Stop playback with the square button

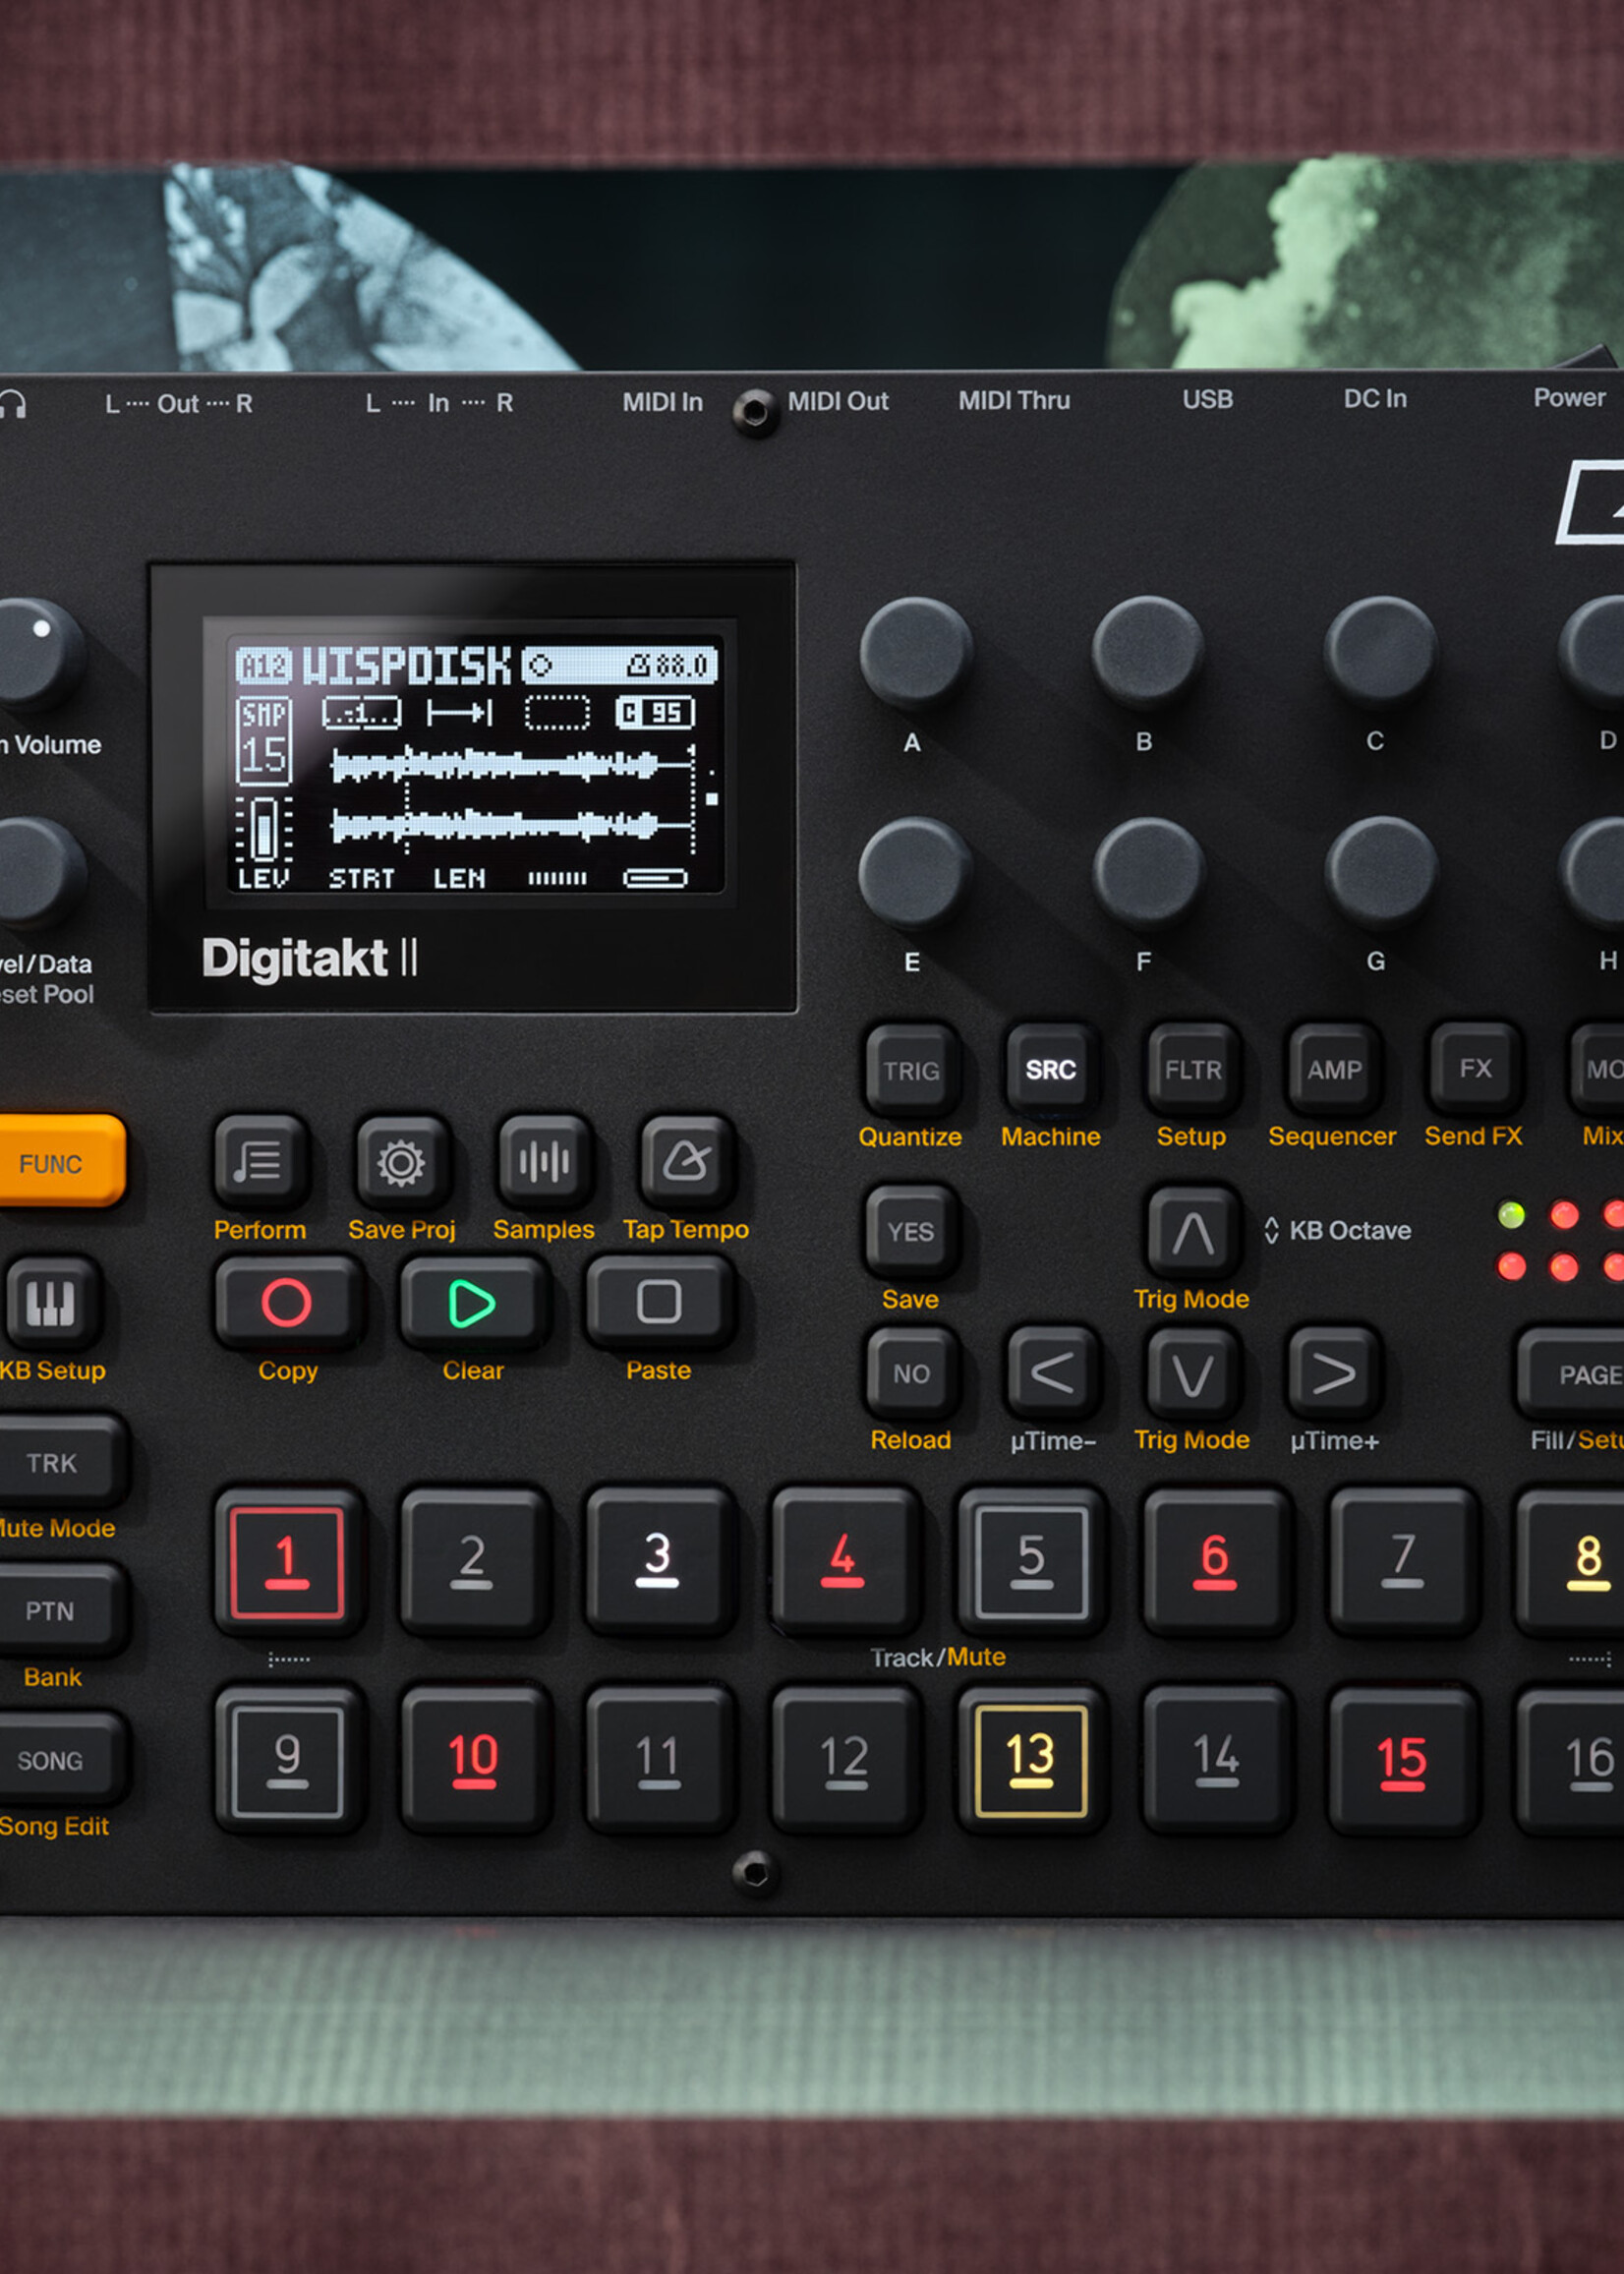(658, 1302)
